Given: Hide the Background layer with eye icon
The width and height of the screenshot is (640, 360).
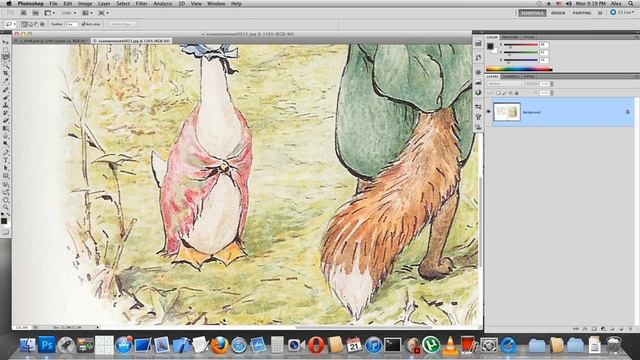Looking at the screenshot, I should (489, 111).
